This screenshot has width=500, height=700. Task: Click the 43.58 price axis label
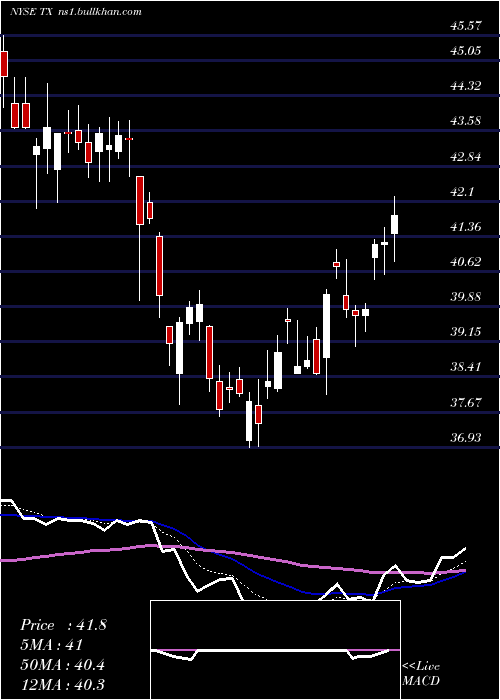[x=466, y=121]
